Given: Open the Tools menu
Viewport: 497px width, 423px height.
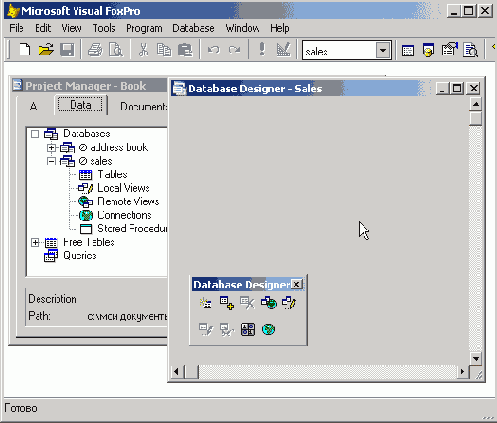Looking at the screenshot, I should [104, 28].
